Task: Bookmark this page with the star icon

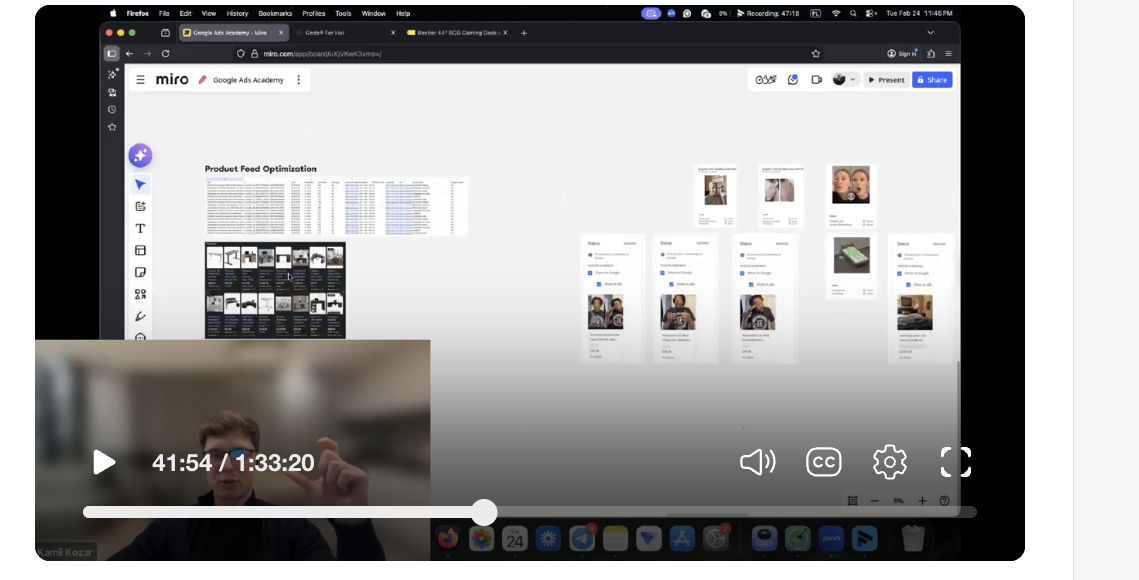Action: (x=816, y=54)
